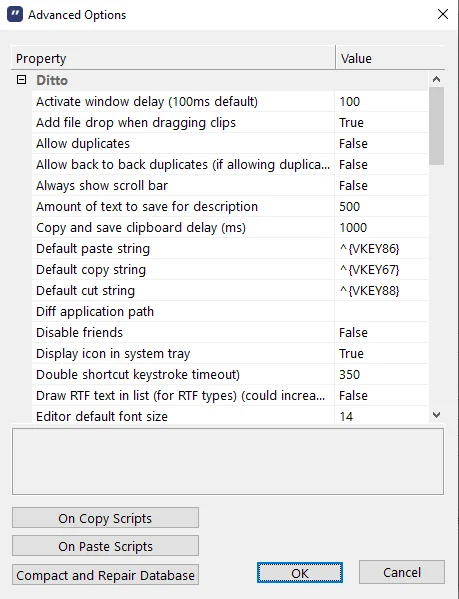
Task: Select 'Display icon in system tray' property
Action: click(183, 354)
